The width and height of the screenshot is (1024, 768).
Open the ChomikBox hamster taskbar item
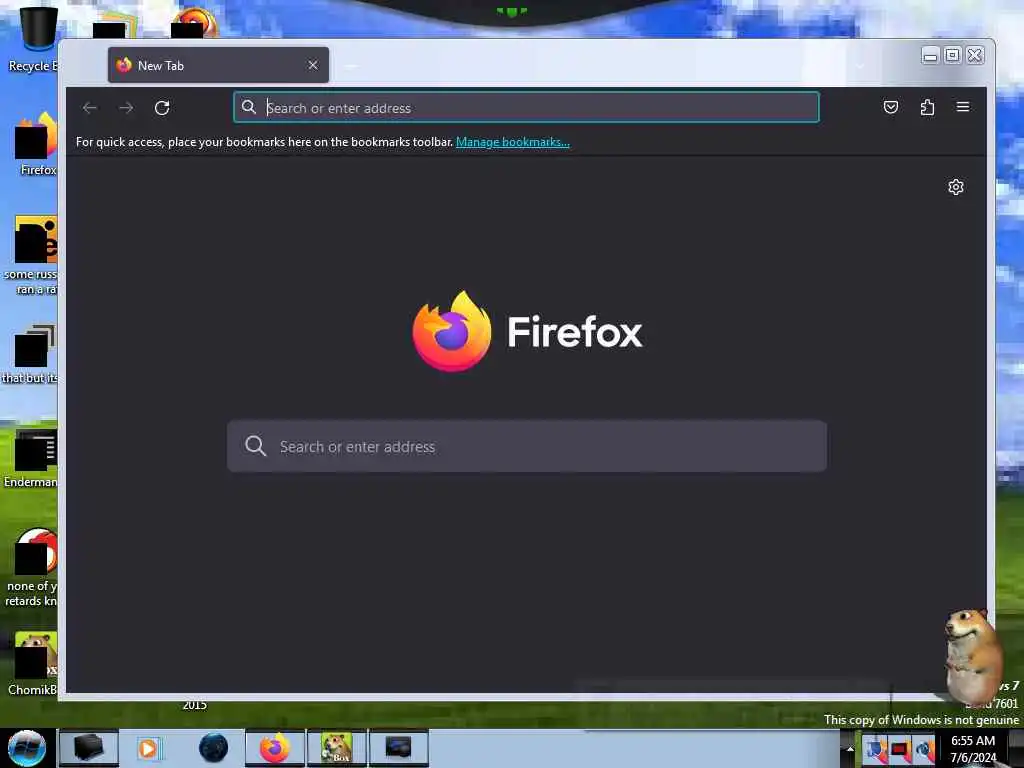pos(337,748)
